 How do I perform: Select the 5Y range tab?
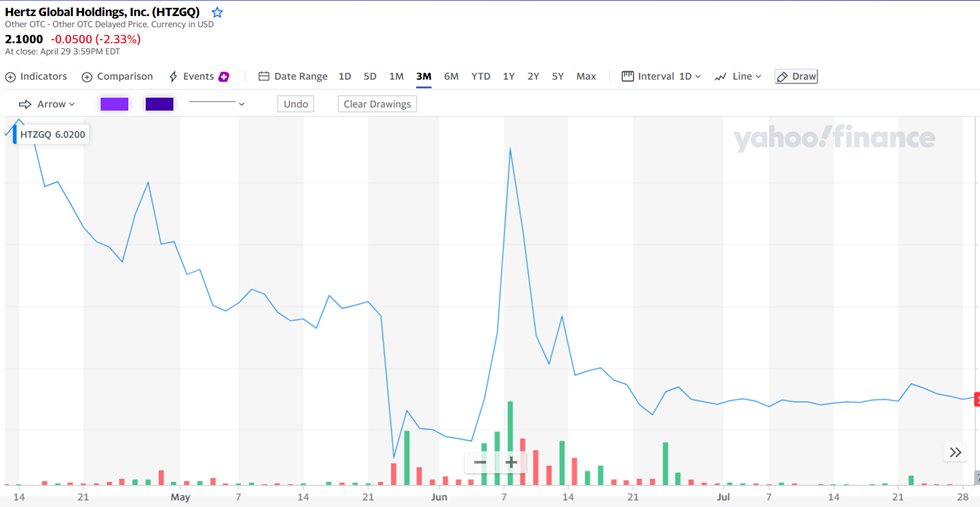pyautogui.click(x=558, y=76)
